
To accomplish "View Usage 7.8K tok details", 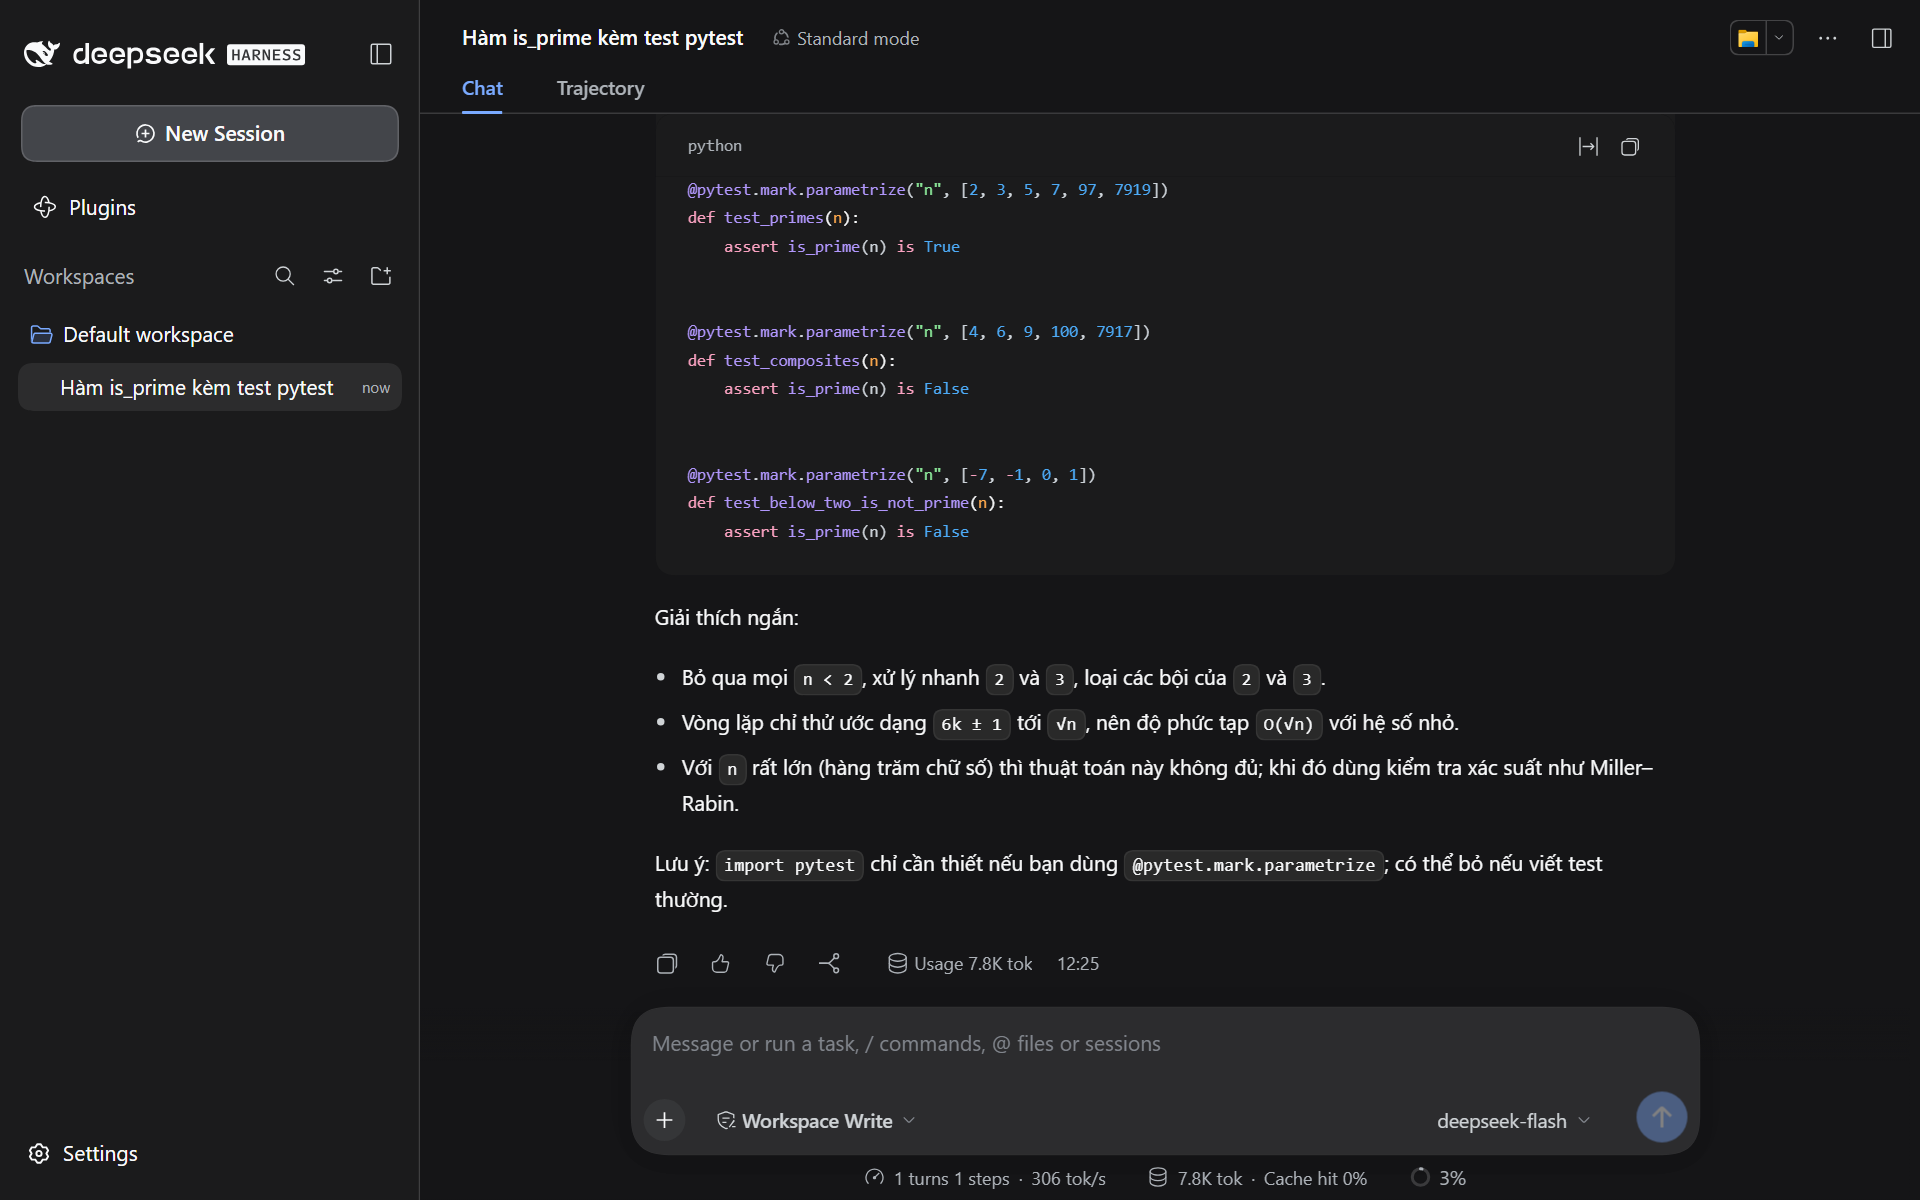I will [960, 964].
